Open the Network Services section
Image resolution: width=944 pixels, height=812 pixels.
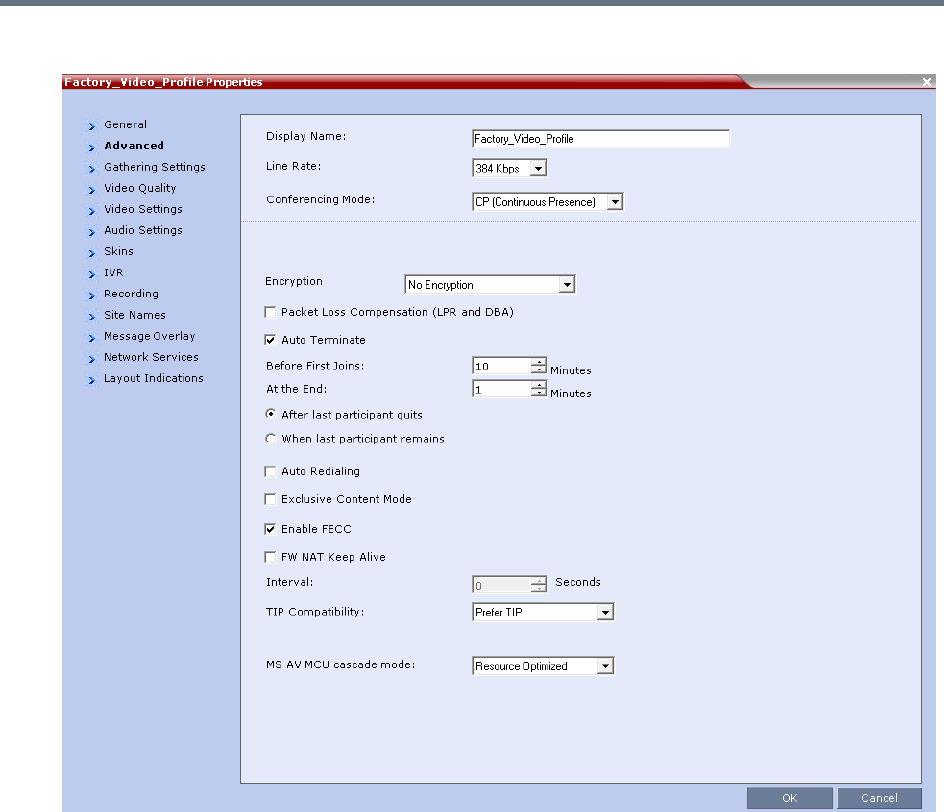[x=151, y=357]
